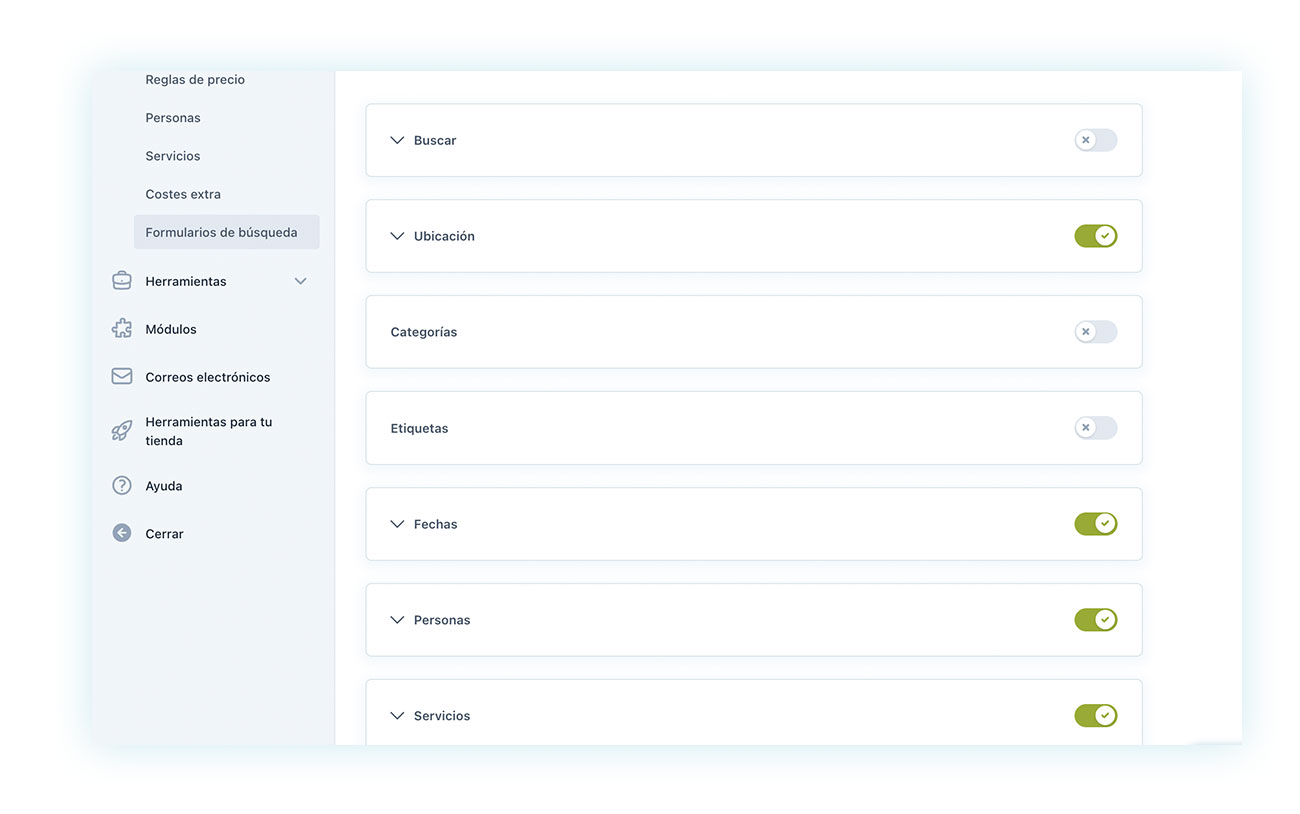Click the puzzle piece Módulos icon
Screen dimensions: 1300x814
pos(122,329)
